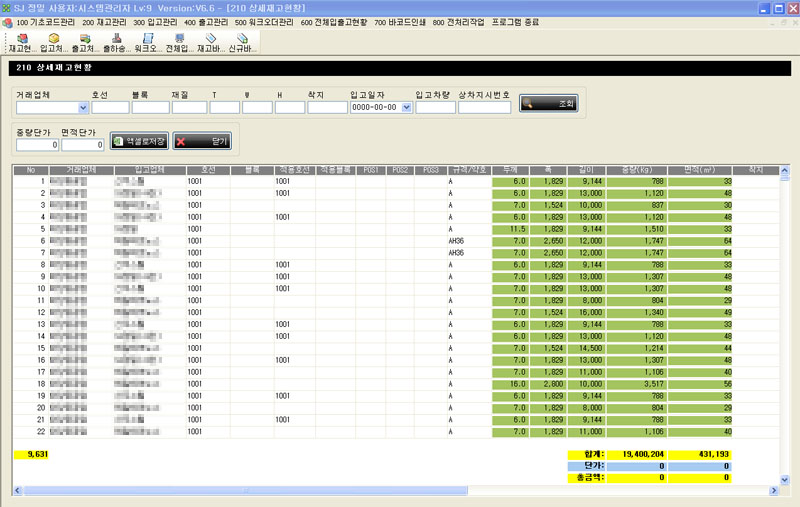
Task: Click the 신규바 toolbar icon
Action: point(241,42)
